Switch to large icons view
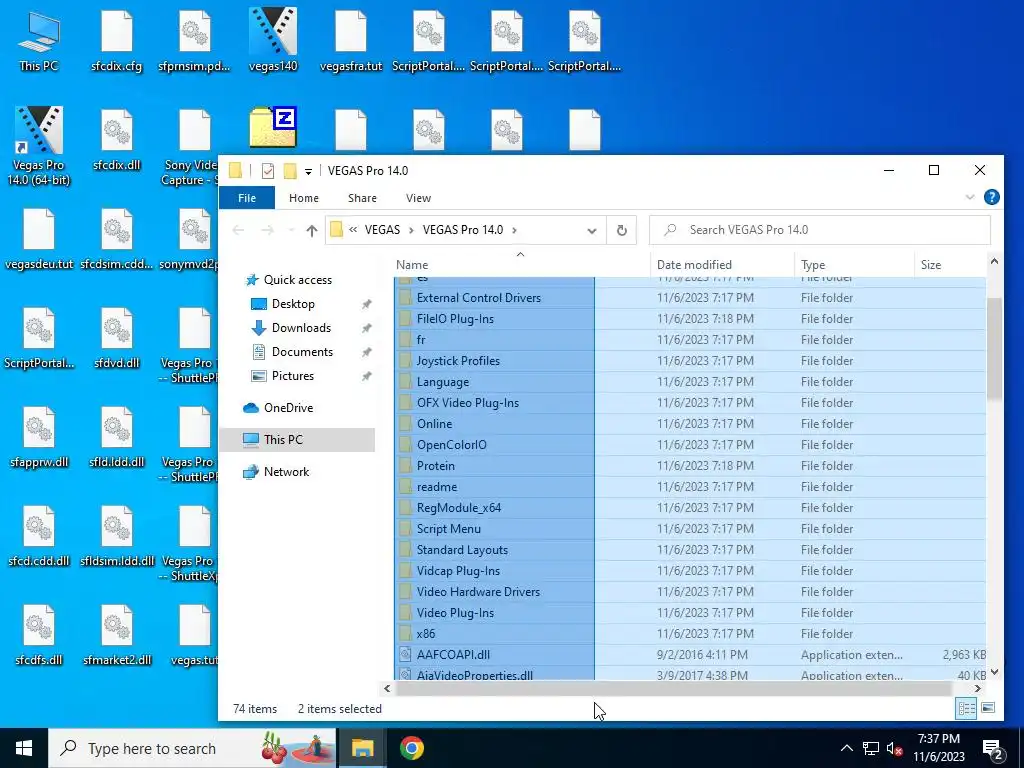 (x=988, y=708)
